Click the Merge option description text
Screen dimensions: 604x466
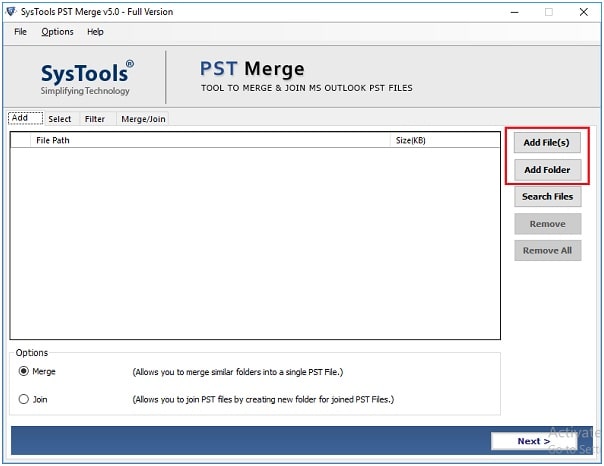coord(238,372)
